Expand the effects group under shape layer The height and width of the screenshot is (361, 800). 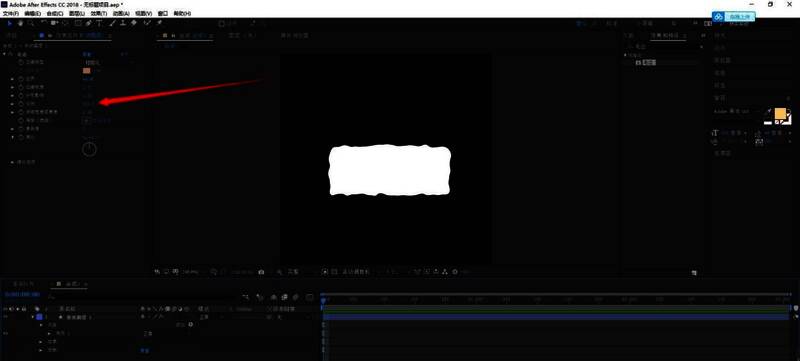pyautogui.click(x=41, y=342)
